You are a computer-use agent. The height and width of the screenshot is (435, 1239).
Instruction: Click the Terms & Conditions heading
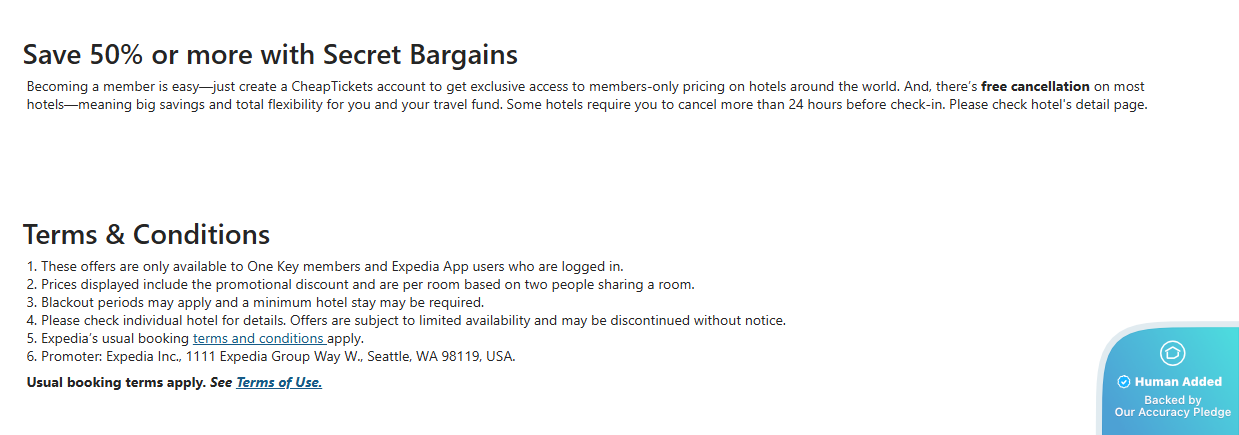coord(146,234)
